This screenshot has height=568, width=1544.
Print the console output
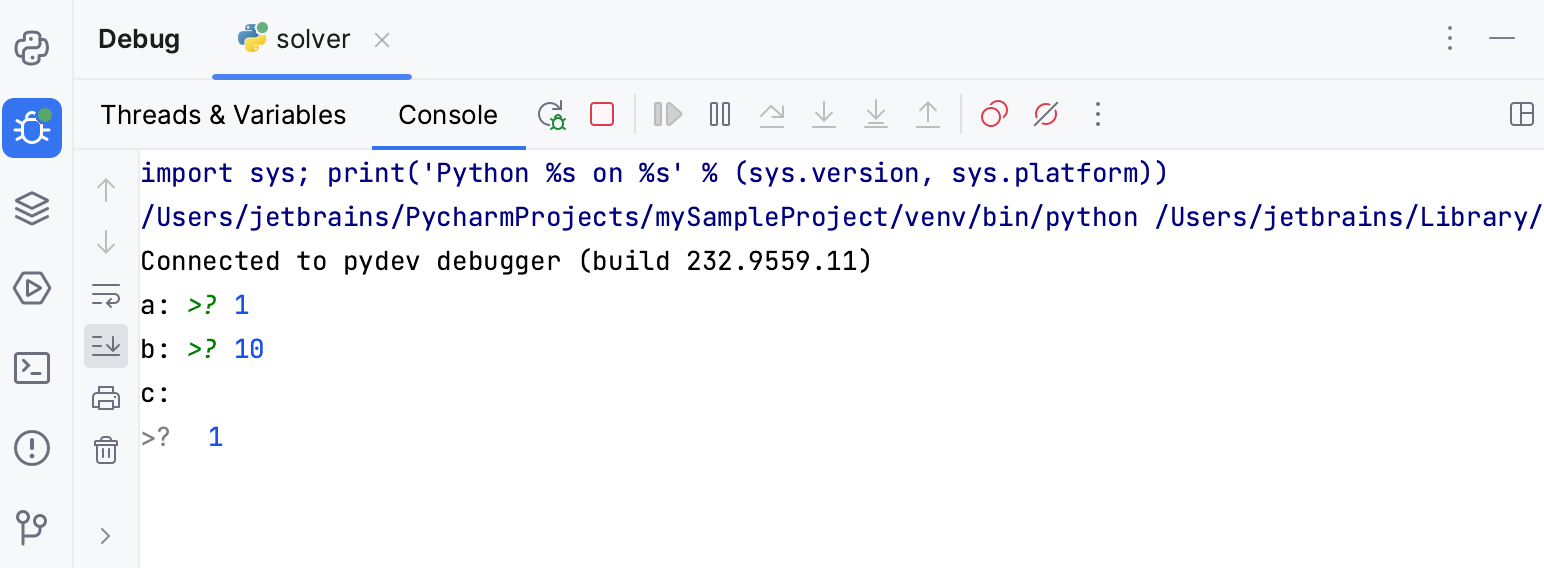tap(105, 398)
